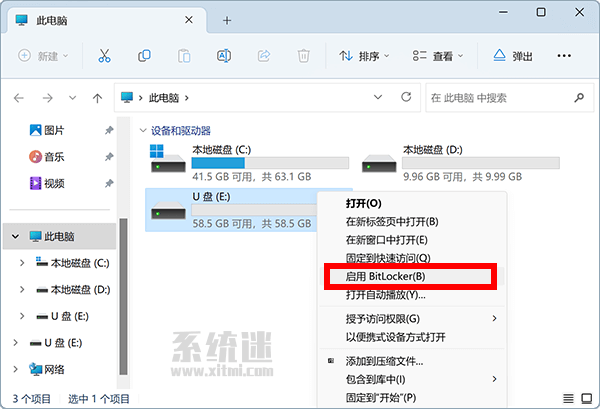This screenshot has height=409, width=600.
Task: Select 本地磁盘 (C:) drive tile
Action: point(249,163)
